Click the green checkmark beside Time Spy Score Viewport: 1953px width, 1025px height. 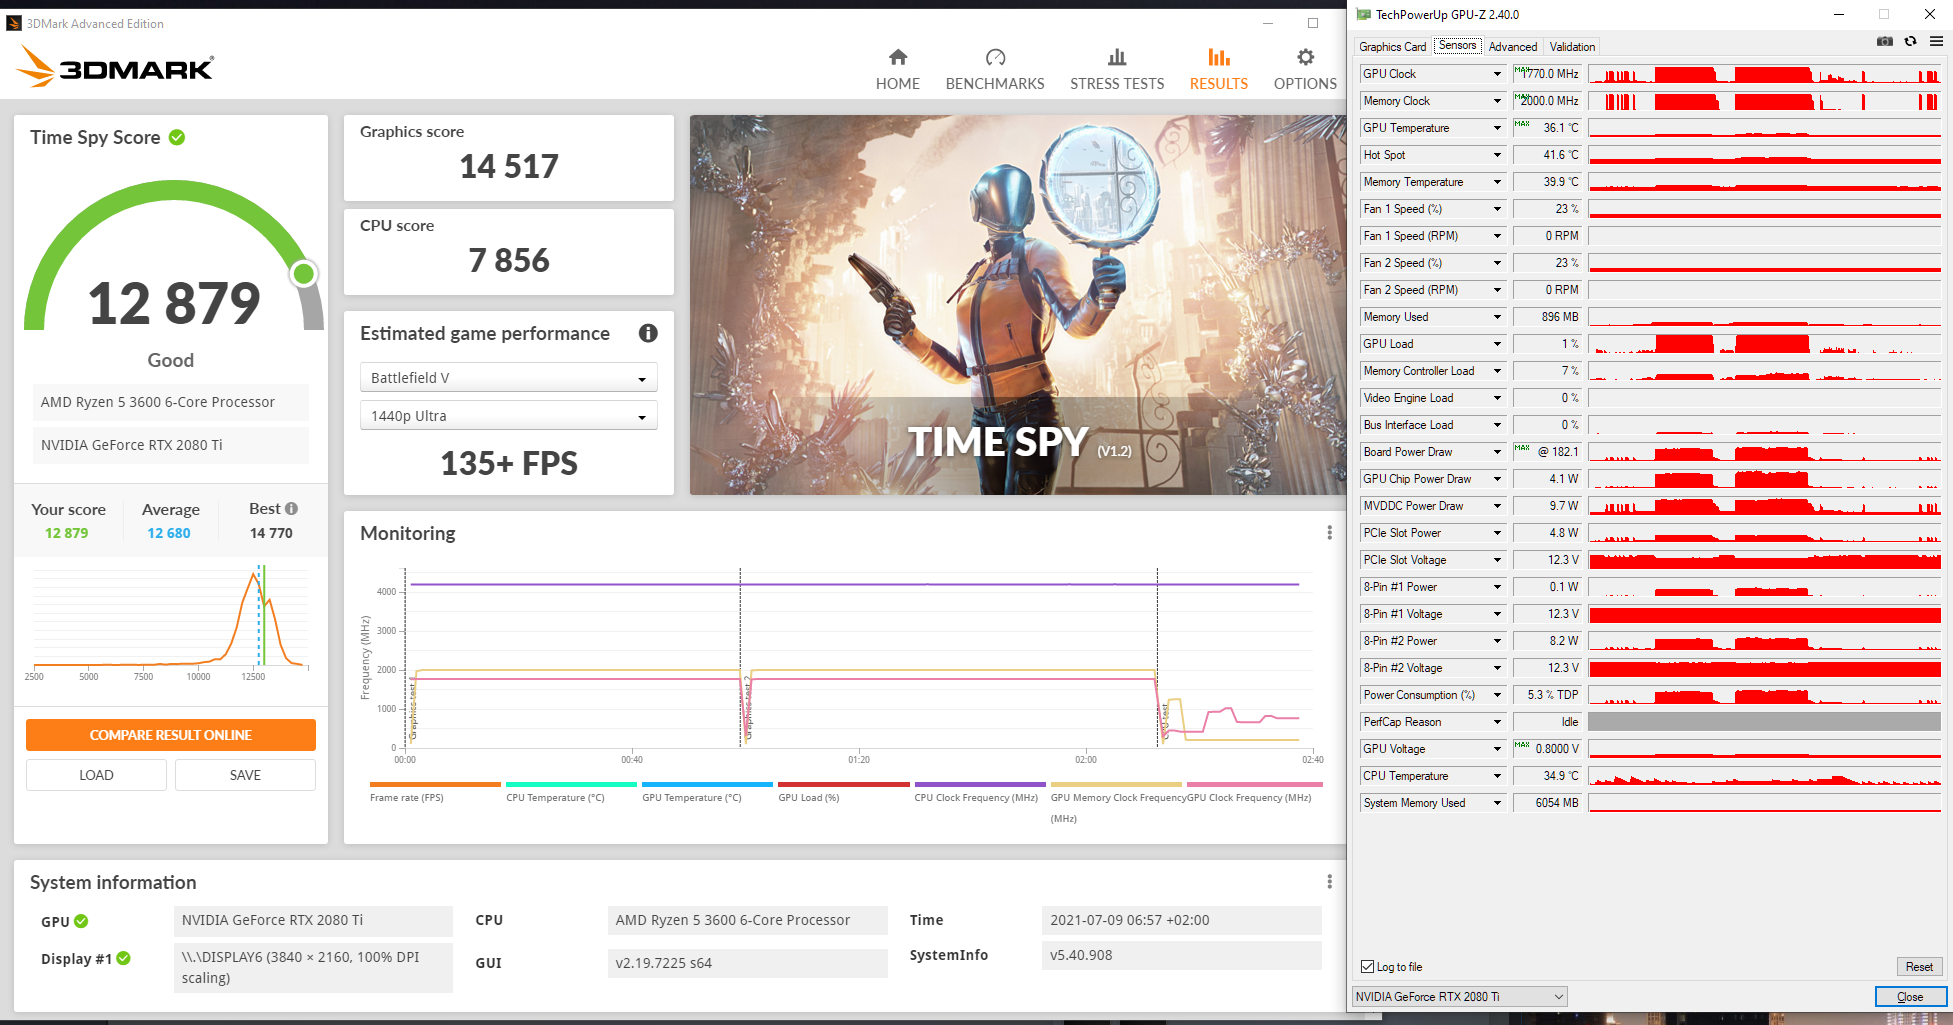pos(177,137)
